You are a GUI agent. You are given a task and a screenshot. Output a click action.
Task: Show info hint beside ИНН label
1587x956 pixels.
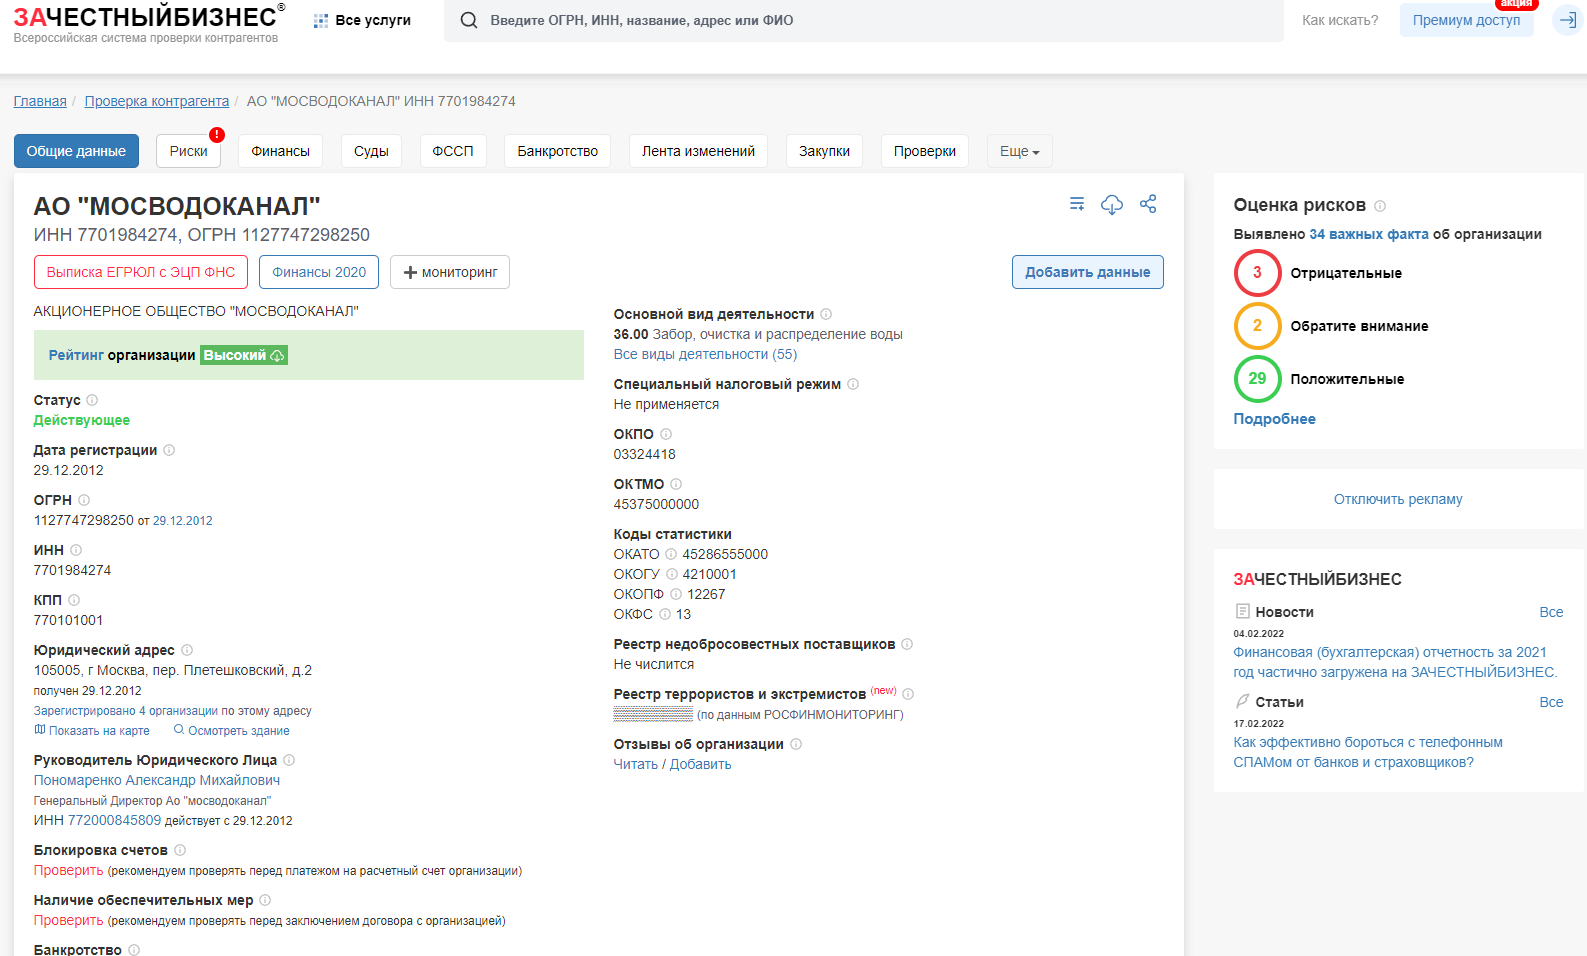point(76,550)
